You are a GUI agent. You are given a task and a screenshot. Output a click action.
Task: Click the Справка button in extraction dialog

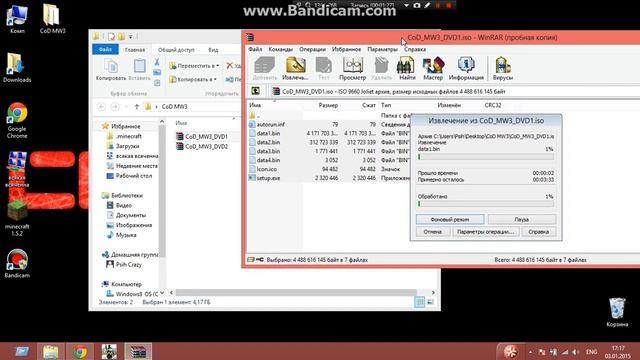(x=538, y=231)
